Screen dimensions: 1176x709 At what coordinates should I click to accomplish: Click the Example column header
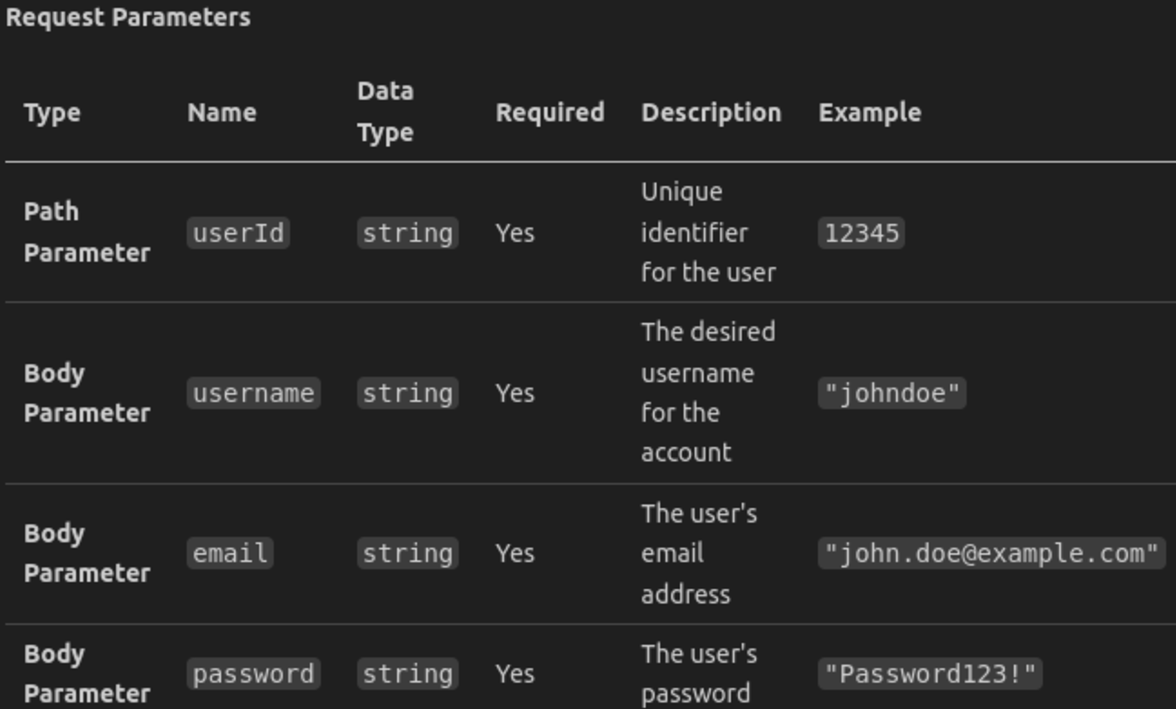click(x=870, y=113)
